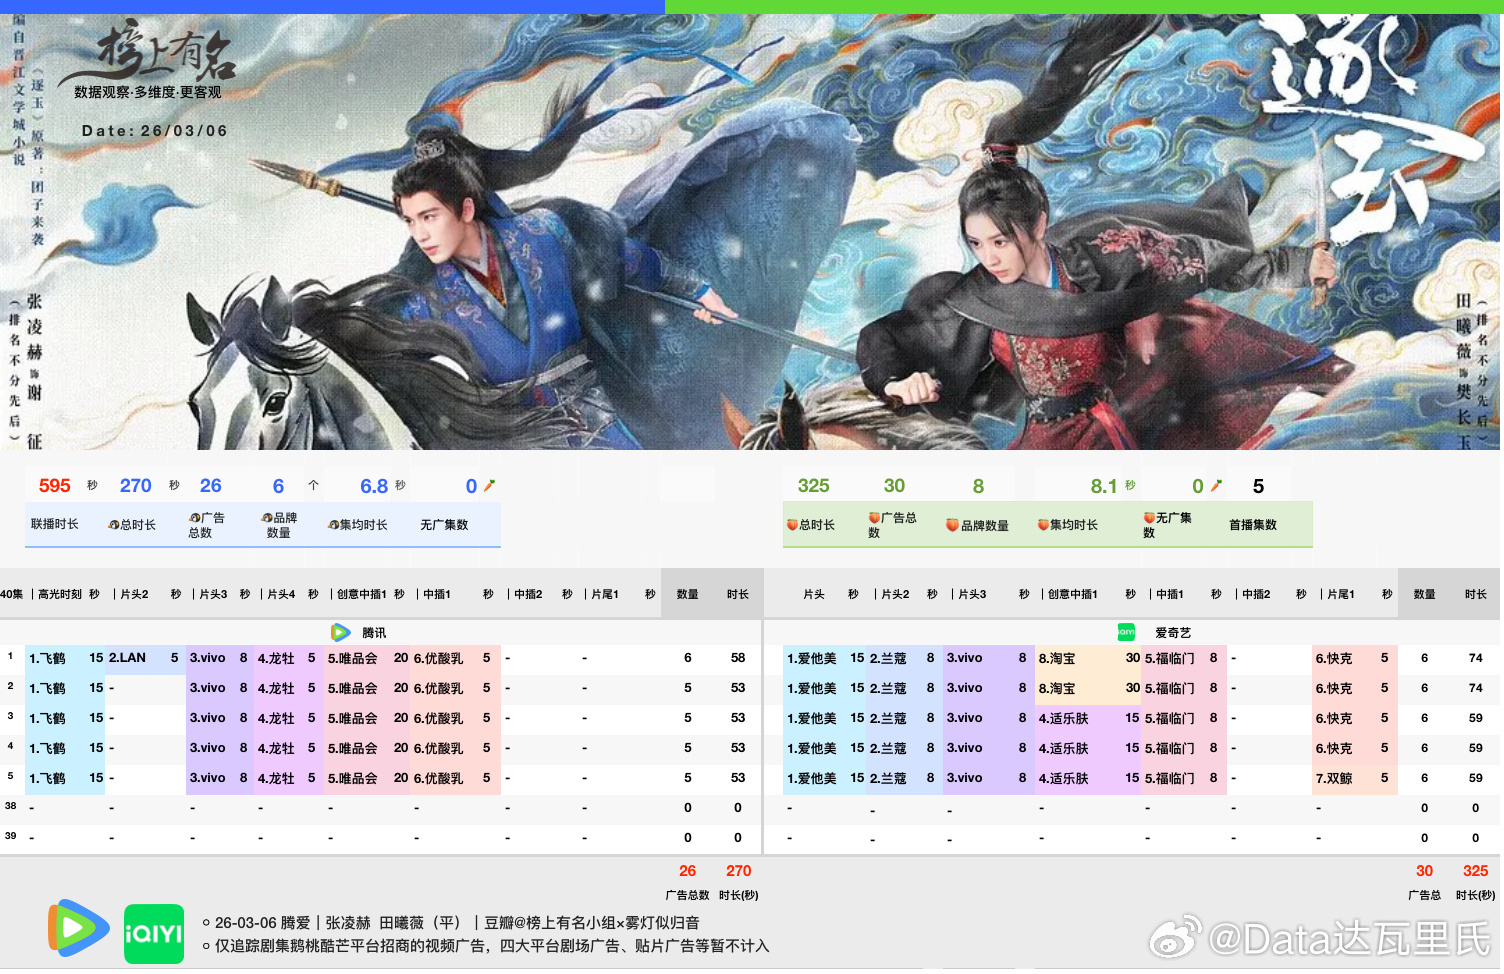Viewport: 1504px width, 974px height.
Task: Click the blue 无广集数 label under the 0
Action: point(444,525)
